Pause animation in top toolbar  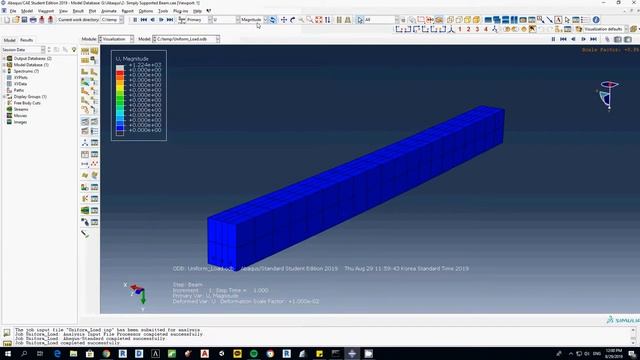point(135,20)
